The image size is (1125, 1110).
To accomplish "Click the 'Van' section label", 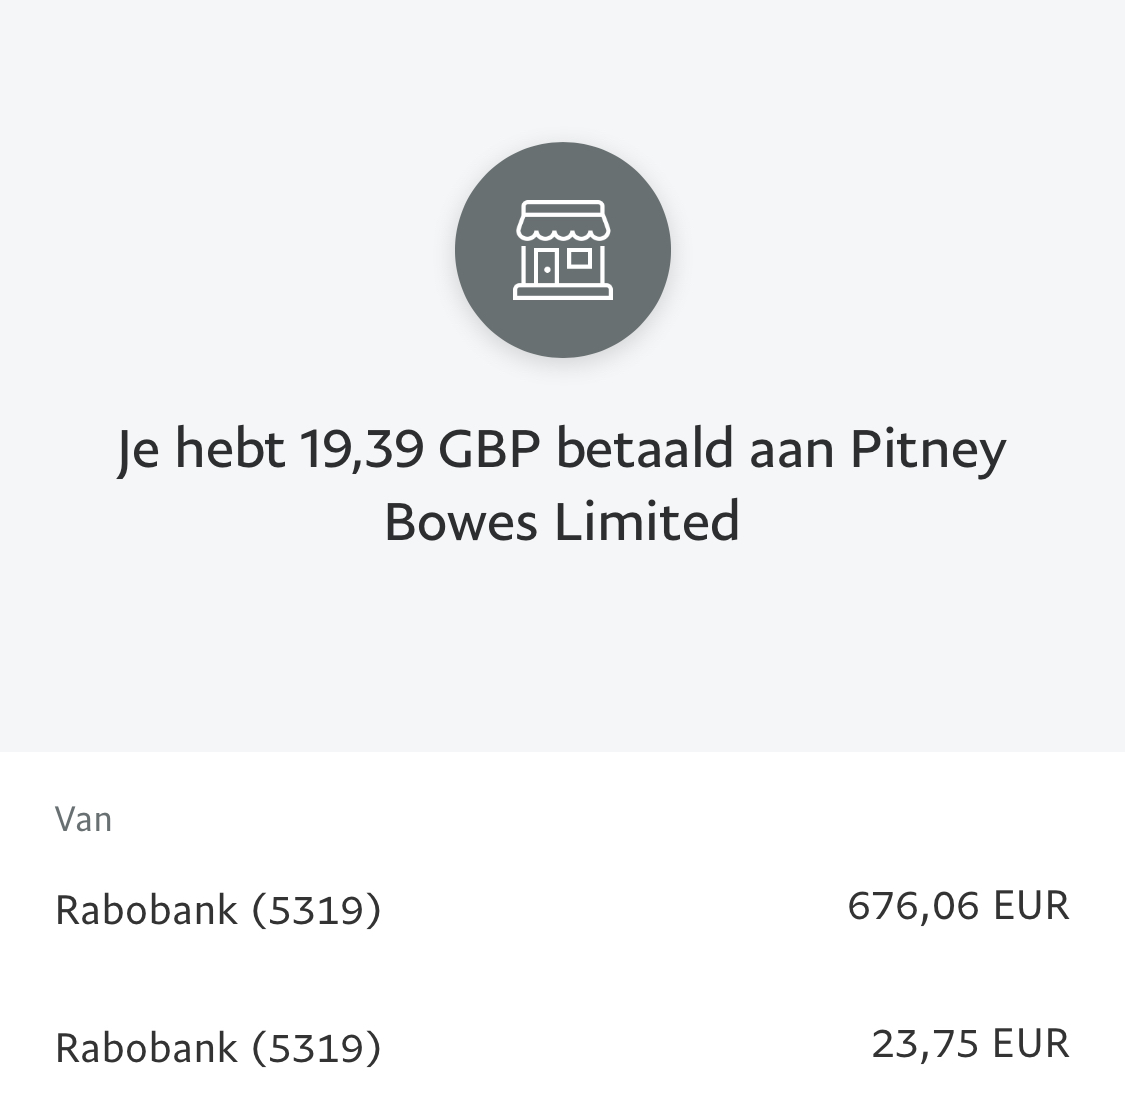I will pyautogui.click(x=83, y=820).
